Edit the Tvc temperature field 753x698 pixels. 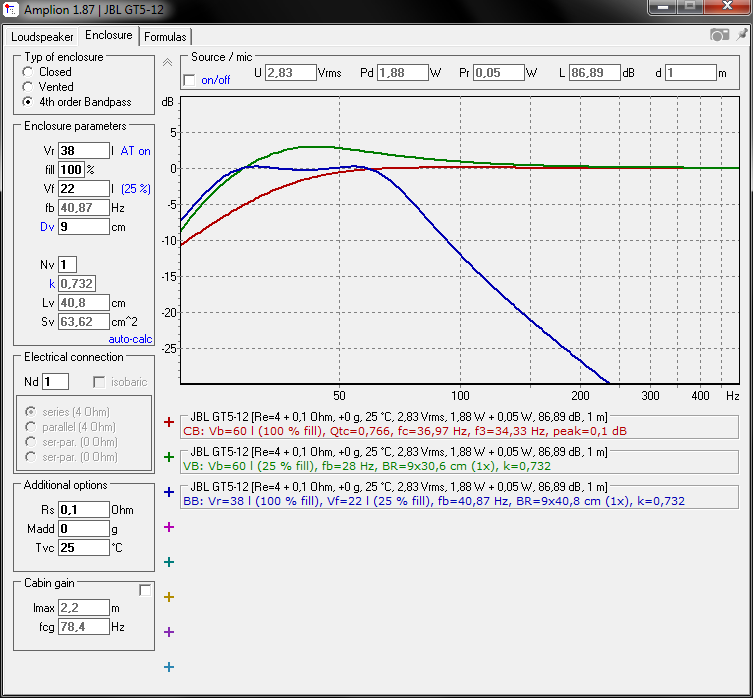click(x=84, y=548)
